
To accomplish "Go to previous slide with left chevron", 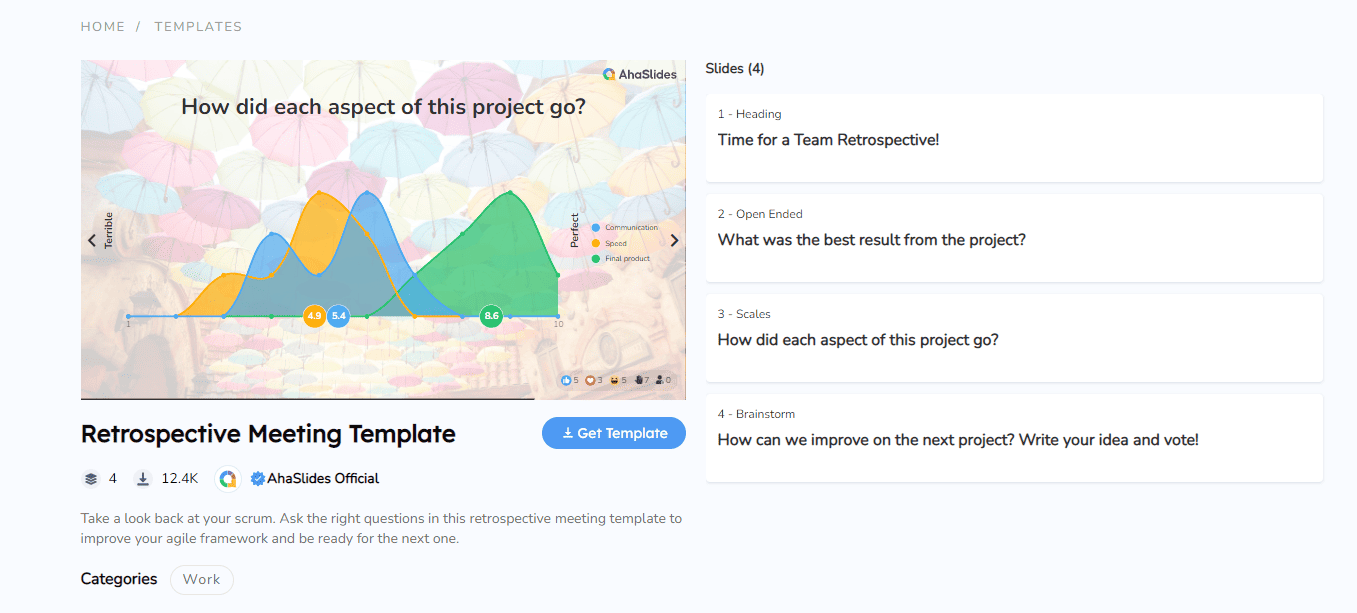I will (x=92, y=240).
